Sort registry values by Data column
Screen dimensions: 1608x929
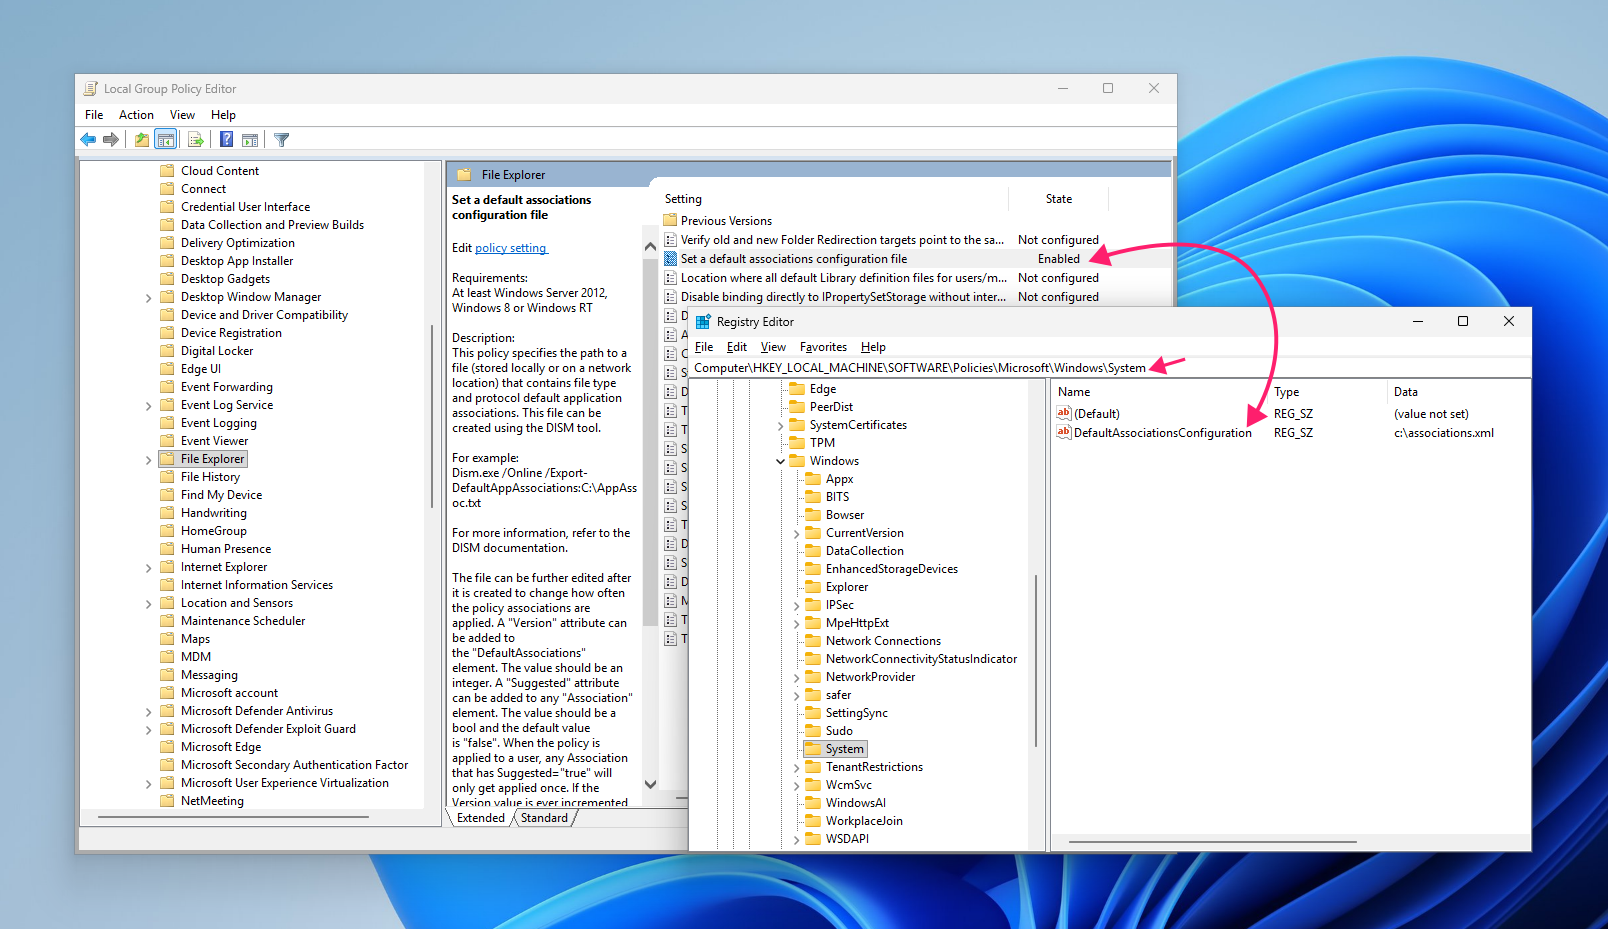click(1458, 392)
